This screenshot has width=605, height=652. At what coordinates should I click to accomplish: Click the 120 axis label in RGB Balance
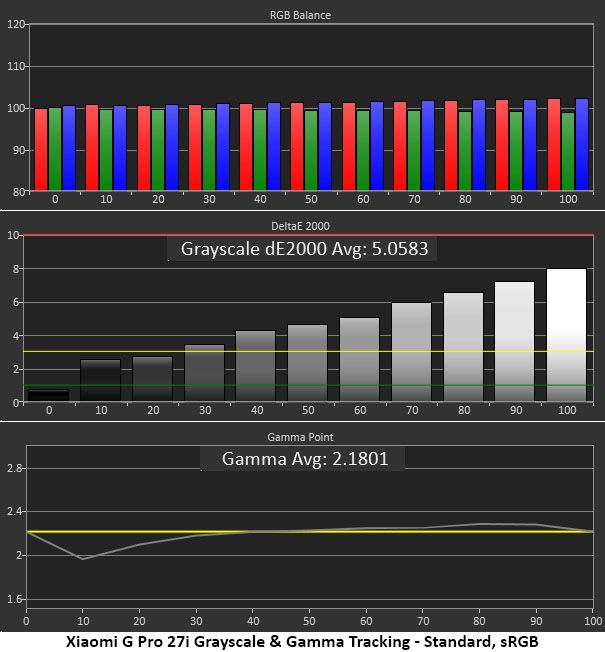16,24
